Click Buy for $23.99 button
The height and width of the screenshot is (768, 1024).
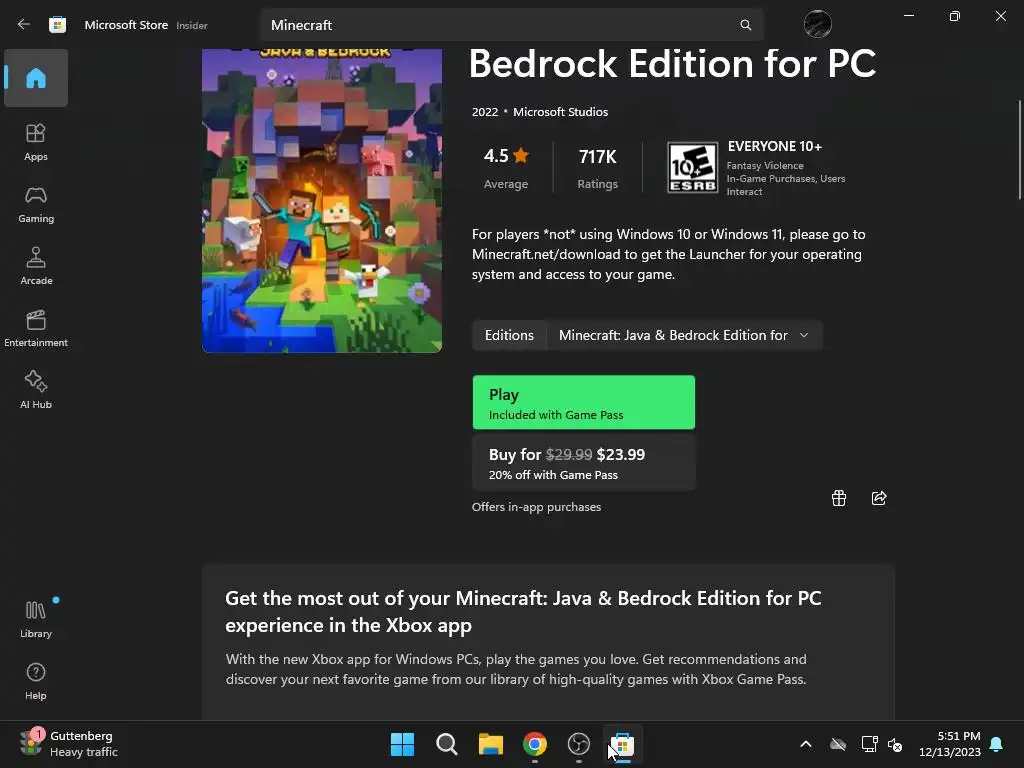click(584, 462)
